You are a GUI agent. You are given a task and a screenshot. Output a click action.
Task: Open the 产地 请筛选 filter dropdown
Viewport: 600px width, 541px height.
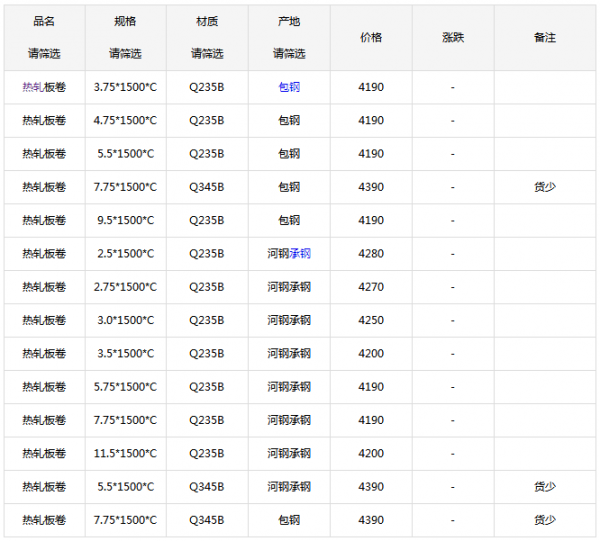pyautogui.click(x=289, y=54)
